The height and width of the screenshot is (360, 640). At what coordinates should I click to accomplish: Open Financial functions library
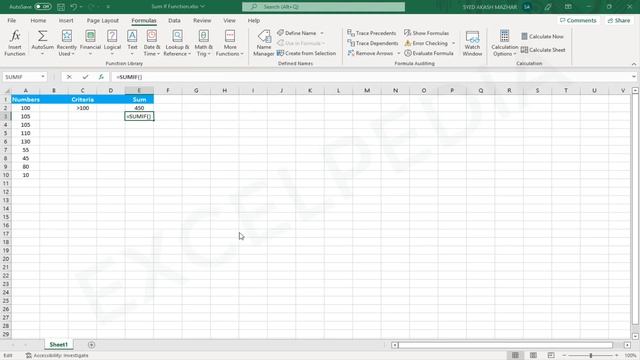coord(90,43)
